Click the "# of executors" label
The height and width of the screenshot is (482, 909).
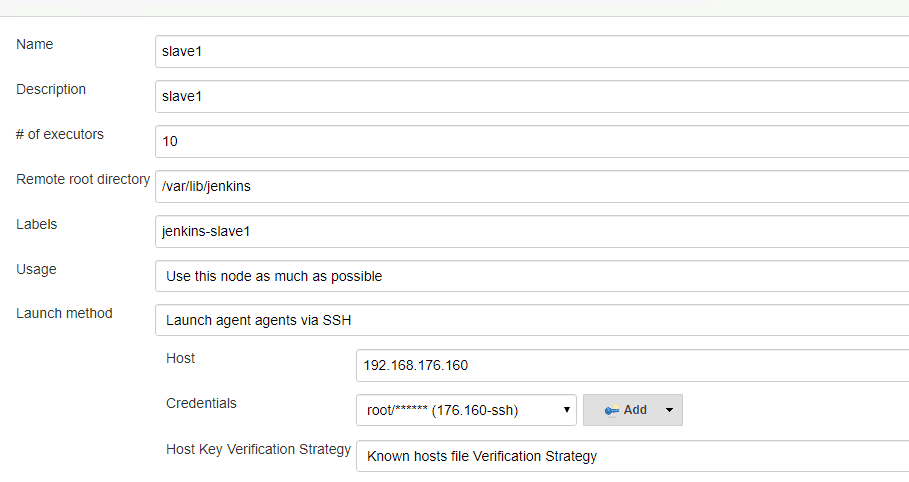pos(60,134)
